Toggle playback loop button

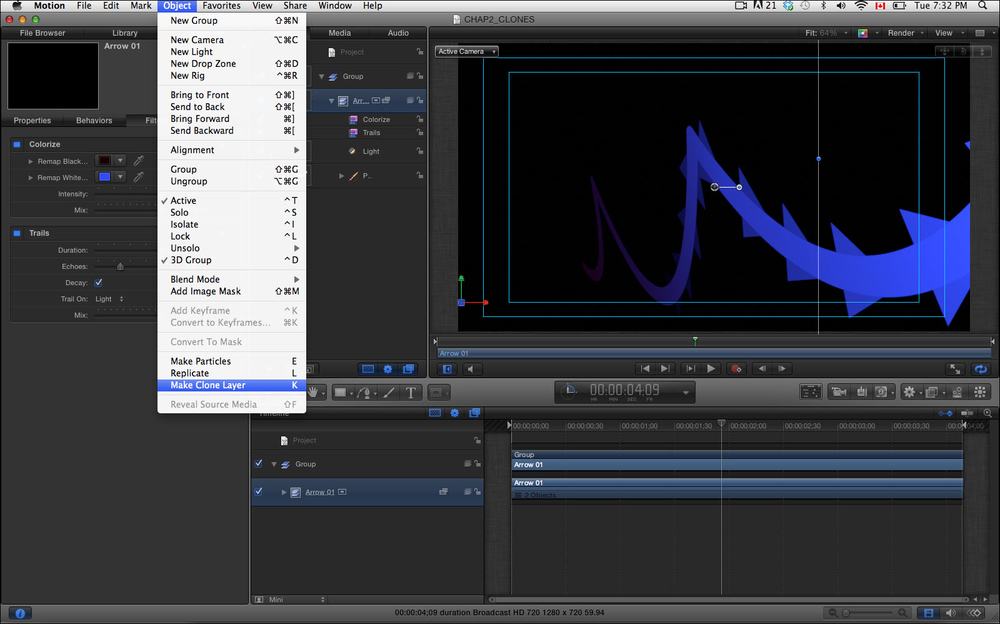click(980, 369)
